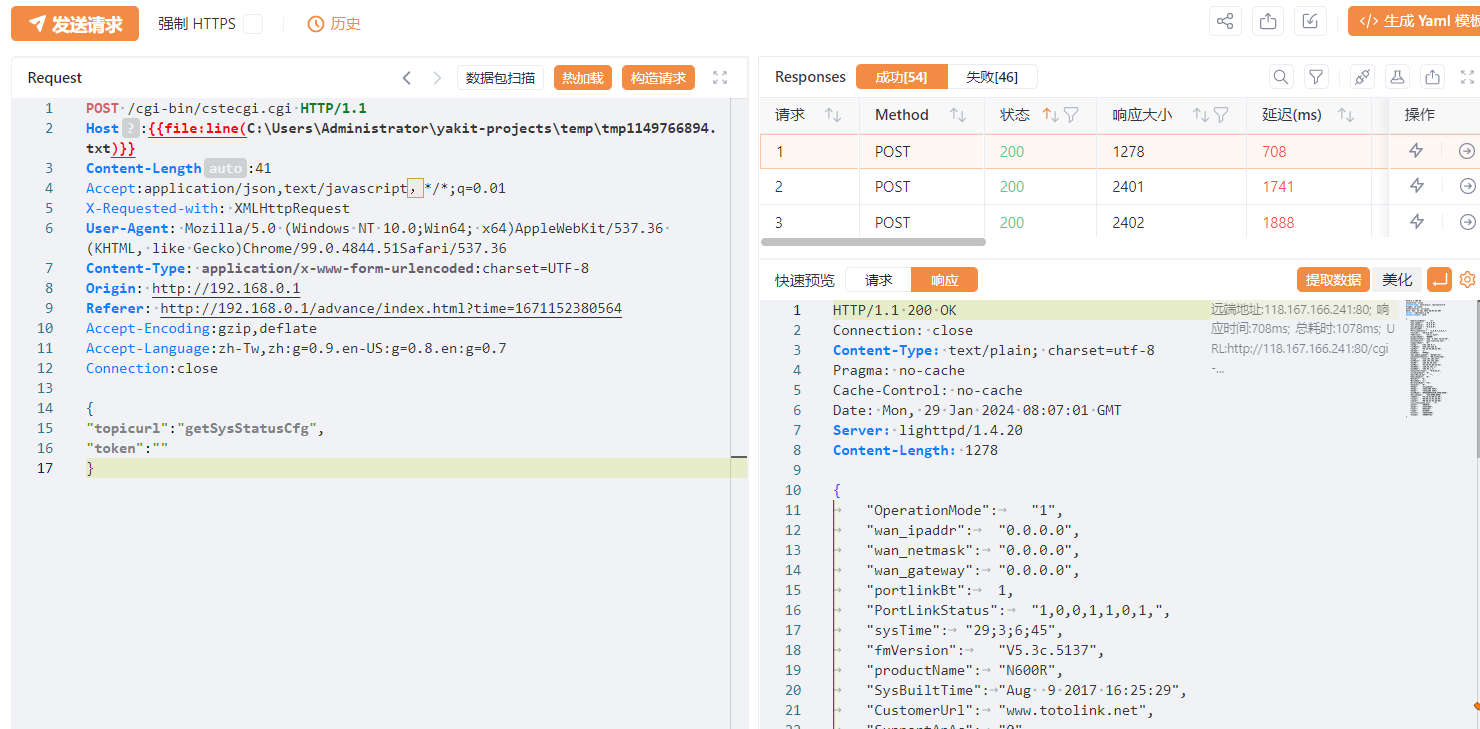Click the import icon left of 生成 Yaml 模板

tap(1310, 22)
